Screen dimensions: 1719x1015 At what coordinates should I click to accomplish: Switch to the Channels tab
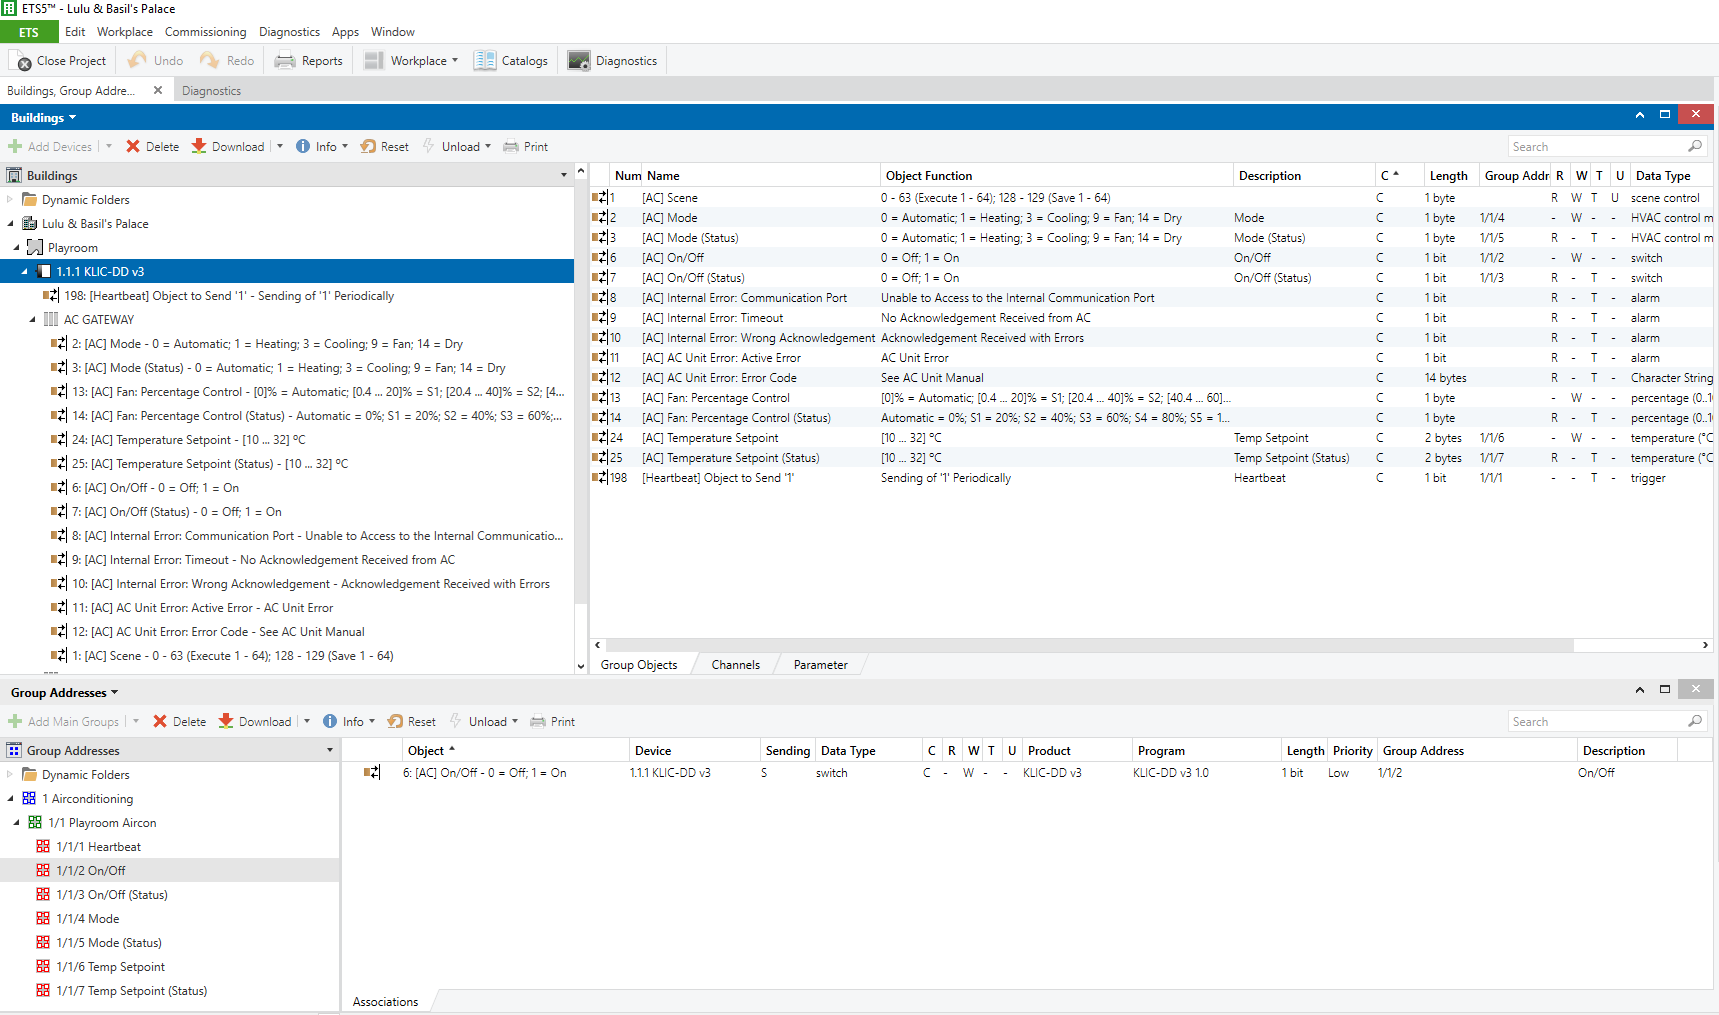[x=735, y=664]
